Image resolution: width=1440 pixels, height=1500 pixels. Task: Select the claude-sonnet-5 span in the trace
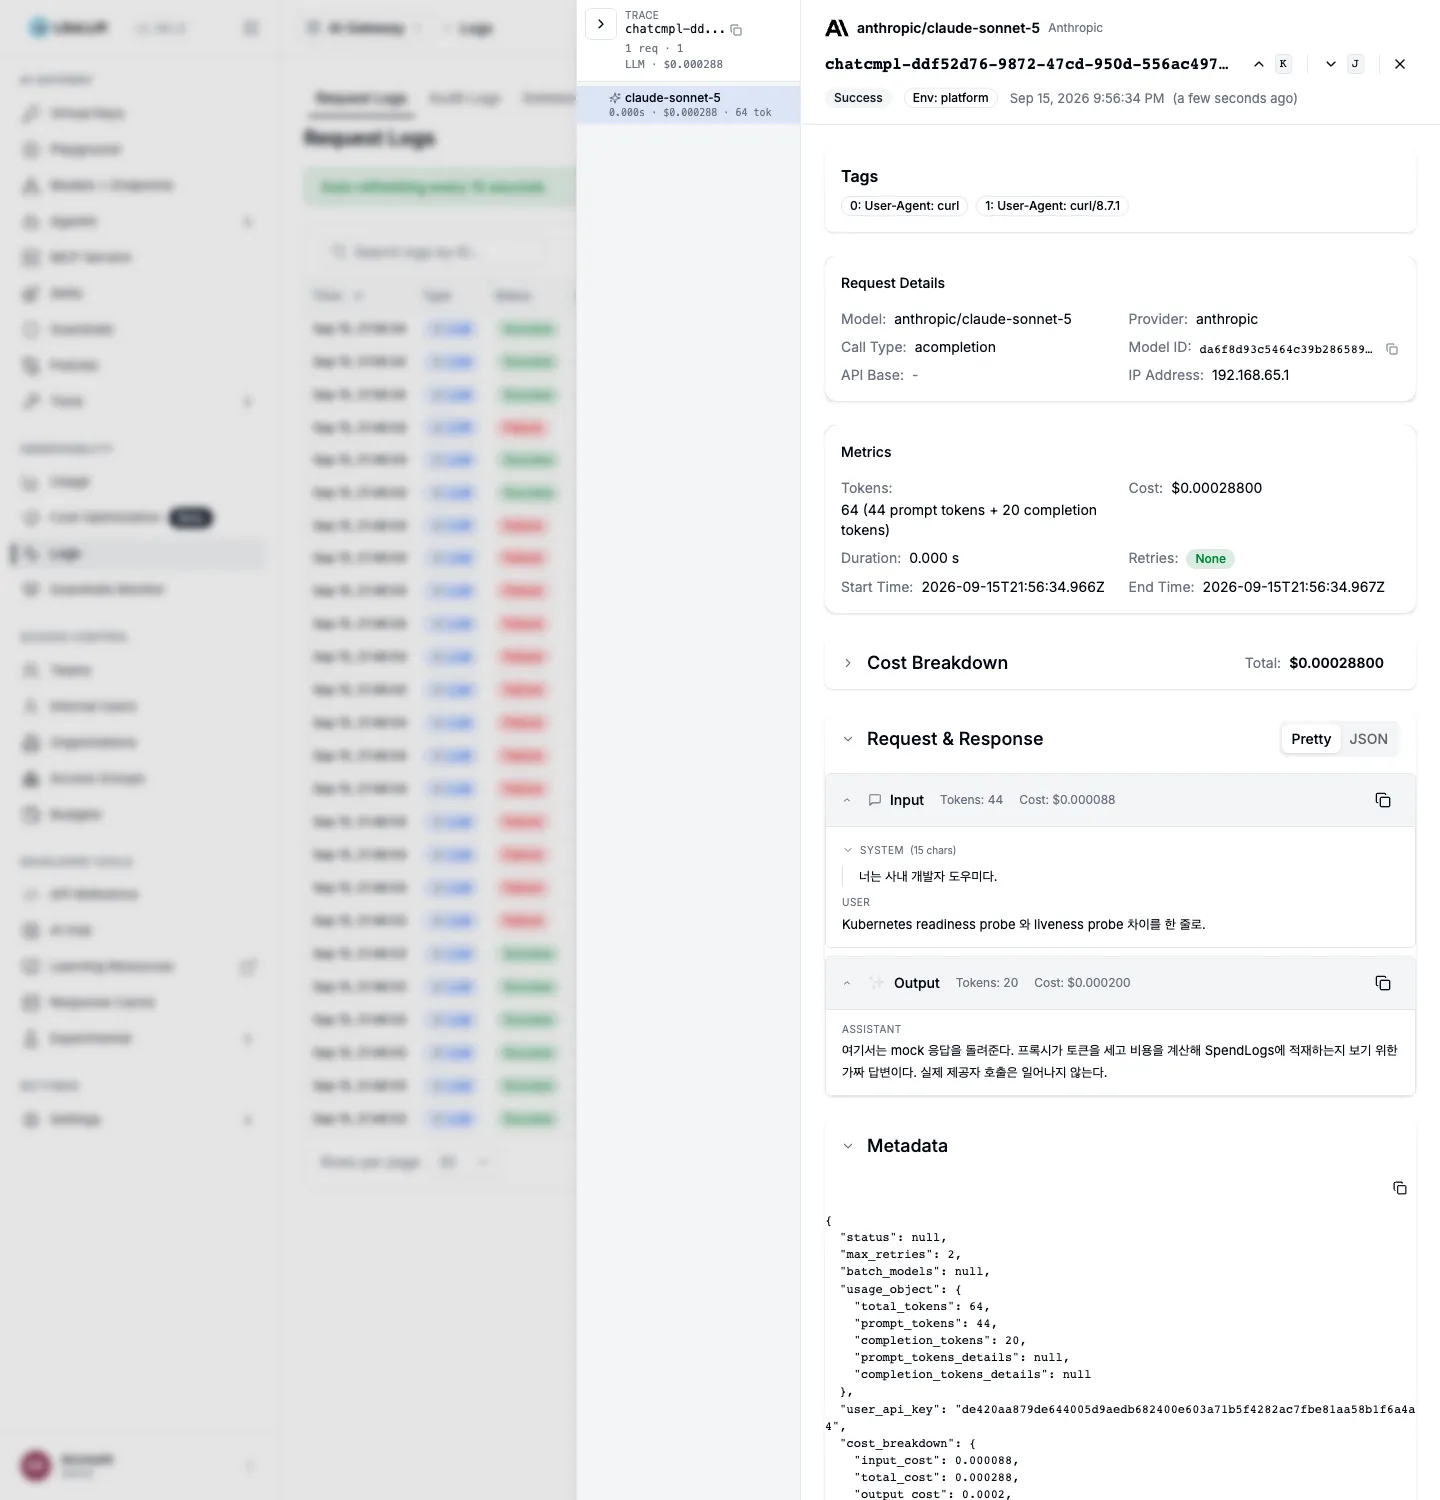tap(688, 105)
